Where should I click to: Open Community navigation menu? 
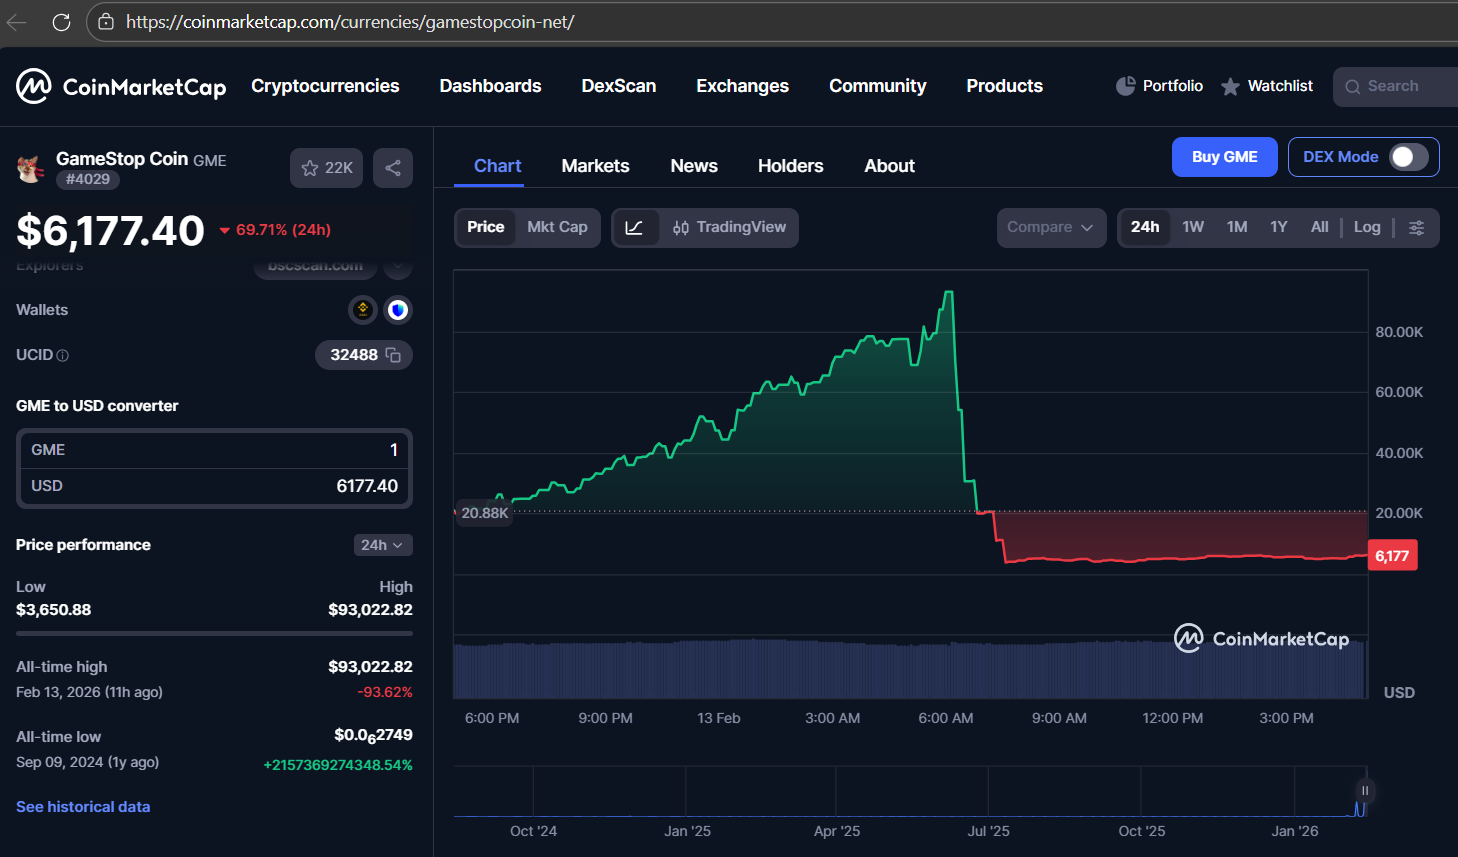(878, 86)
